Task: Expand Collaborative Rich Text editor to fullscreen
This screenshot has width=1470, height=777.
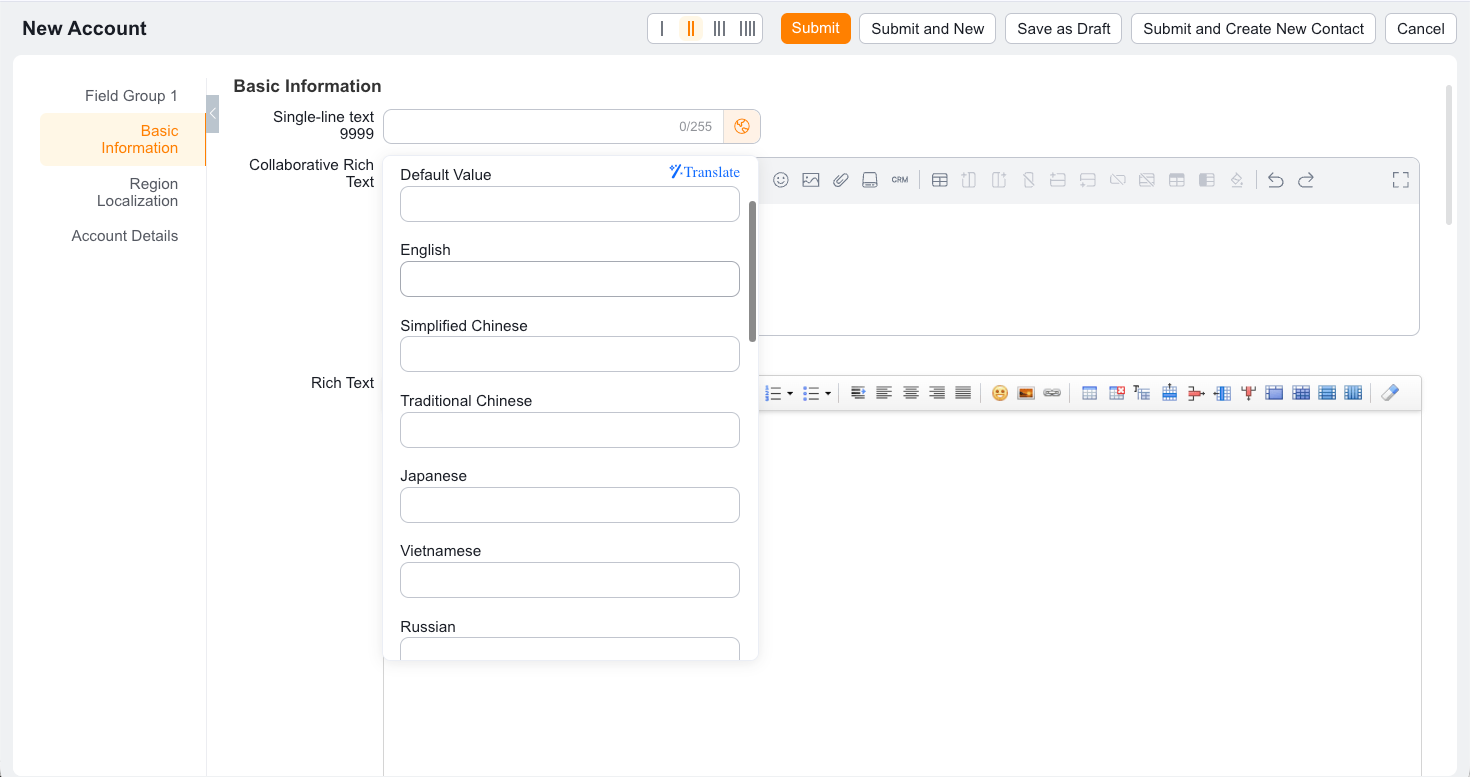Action: 1401,180
